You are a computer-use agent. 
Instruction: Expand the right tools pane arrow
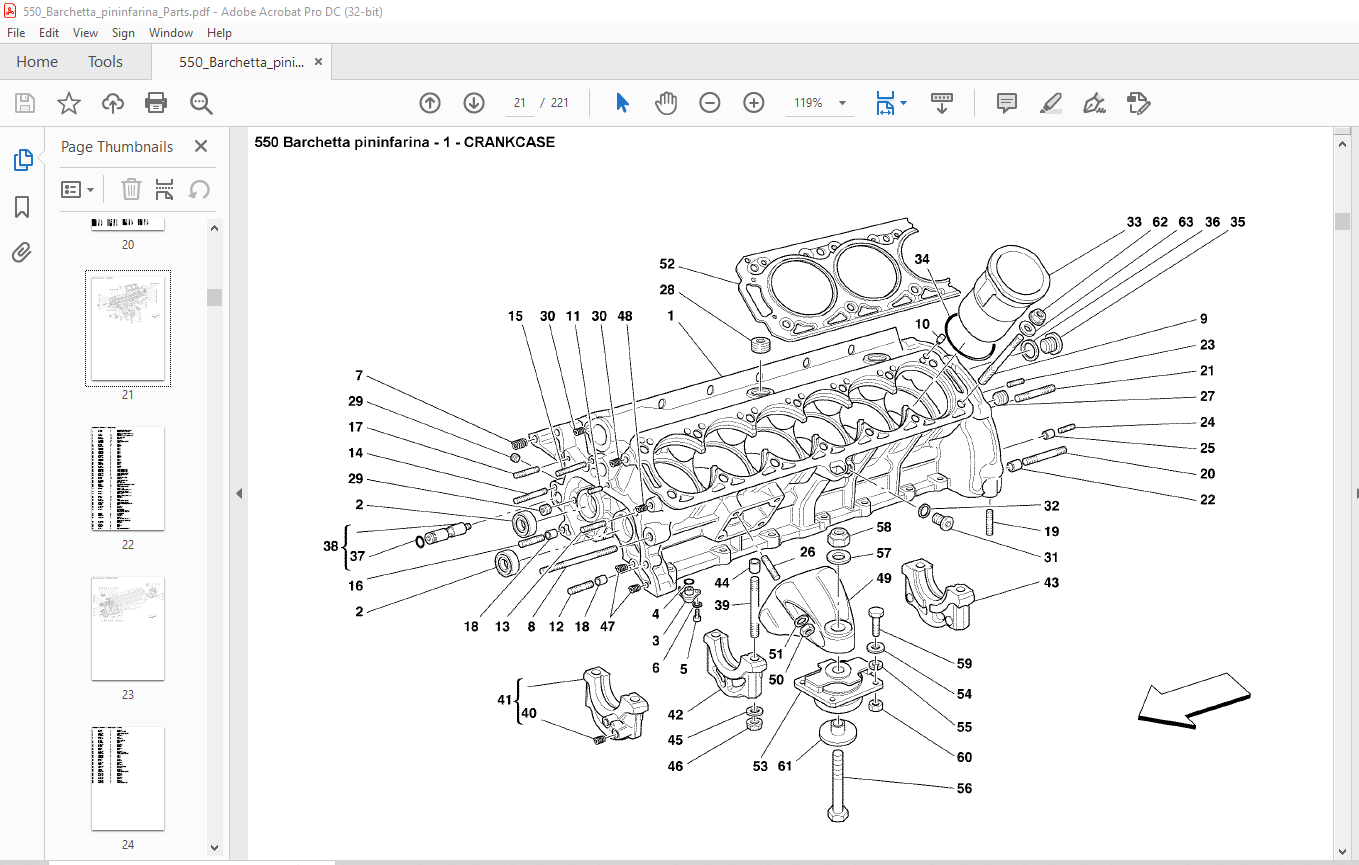tap(1356, 494)
